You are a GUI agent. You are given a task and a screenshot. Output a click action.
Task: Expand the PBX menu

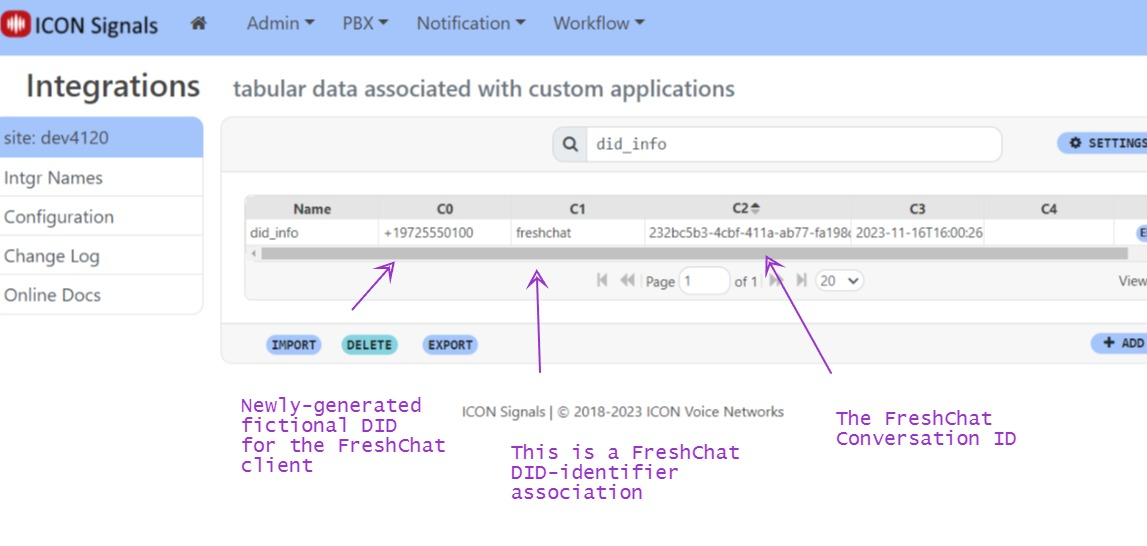click(365, 23)
